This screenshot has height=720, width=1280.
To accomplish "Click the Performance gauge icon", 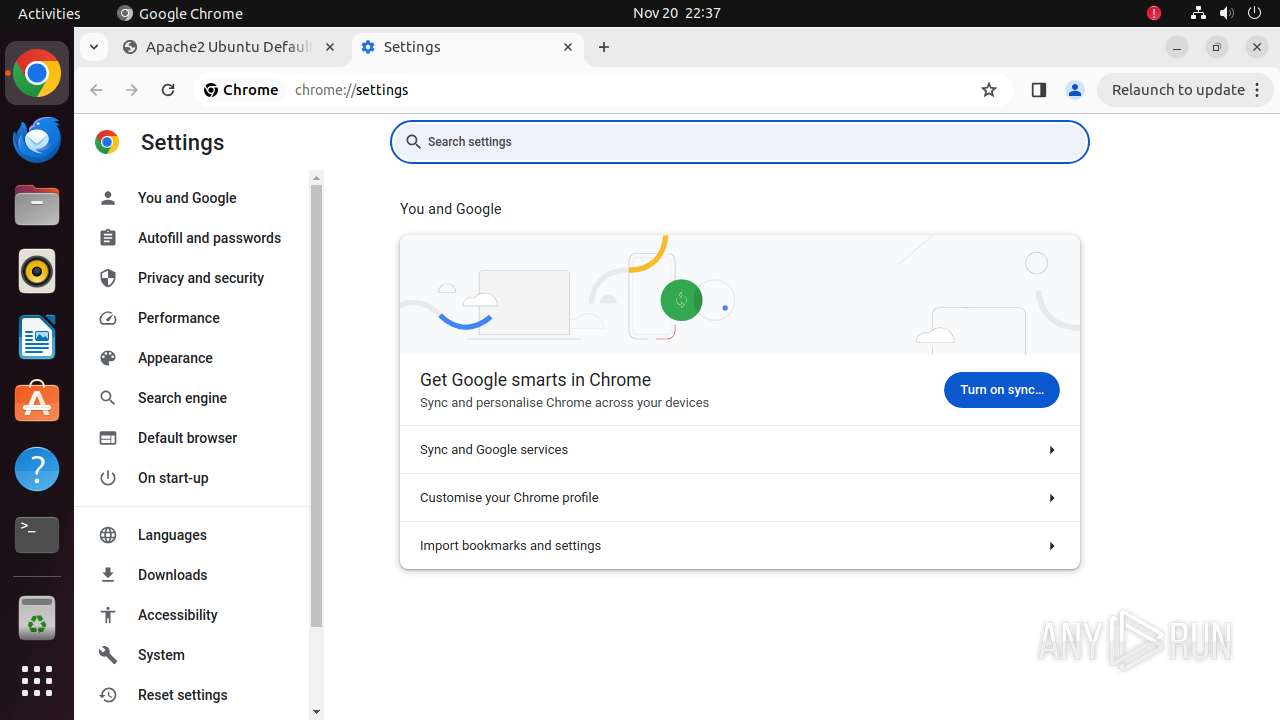I will (108, 318).
